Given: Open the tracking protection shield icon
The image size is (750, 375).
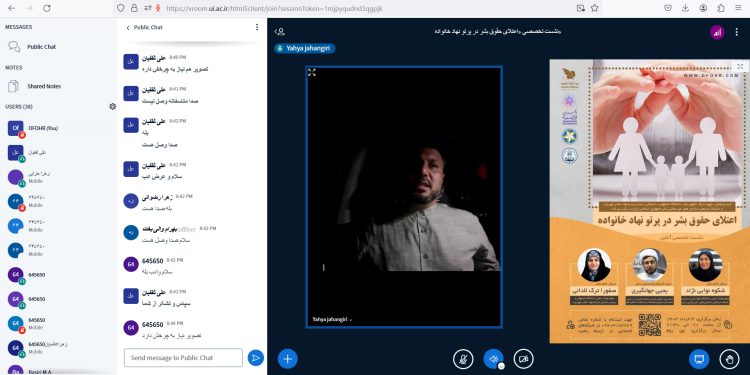Looking at the screenshot, I should click(x=121, y=8).
